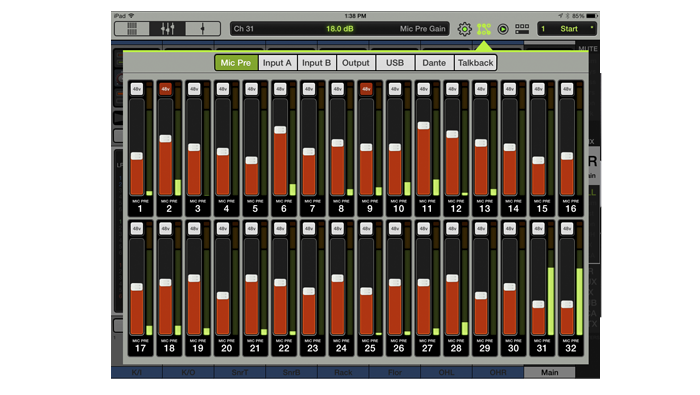The height and width of the screenshot is (395, 700).
Task: Click Mic Pre 5 gain fader handle
Action: 251,161
